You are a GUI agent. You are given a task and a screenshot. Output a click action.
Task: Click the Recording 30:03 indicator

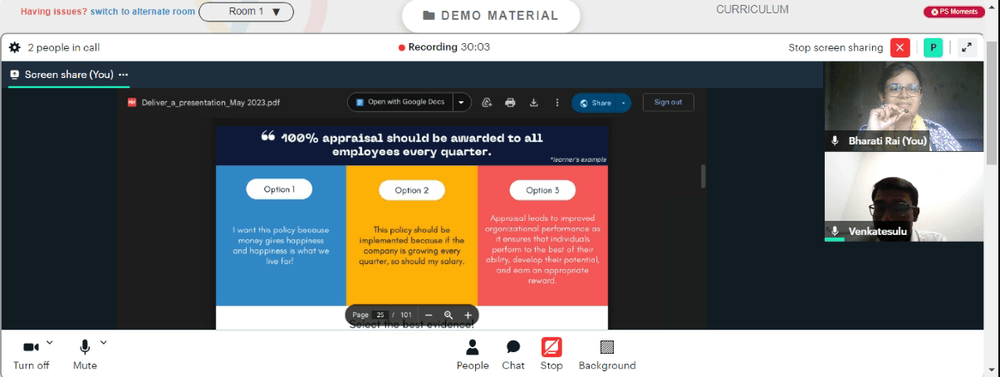[444, 47]
